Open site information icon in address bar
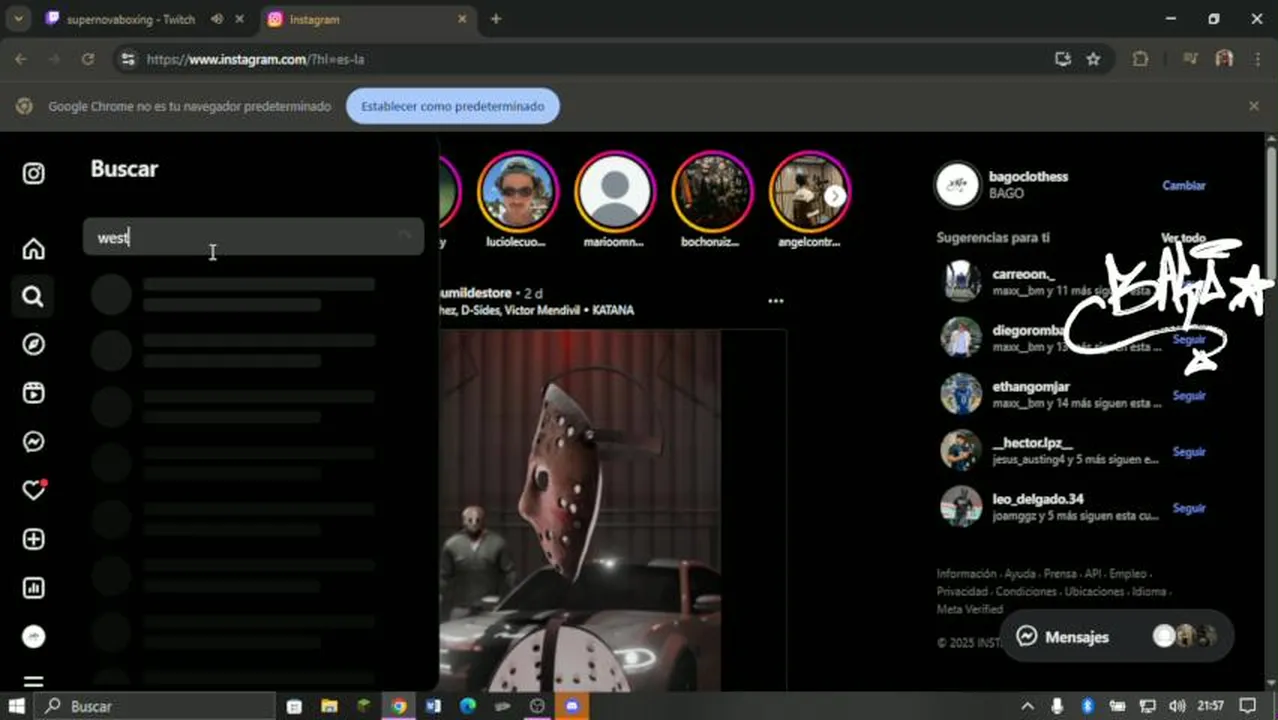Viewport: 1278px width, 720px height. [127, 59]
